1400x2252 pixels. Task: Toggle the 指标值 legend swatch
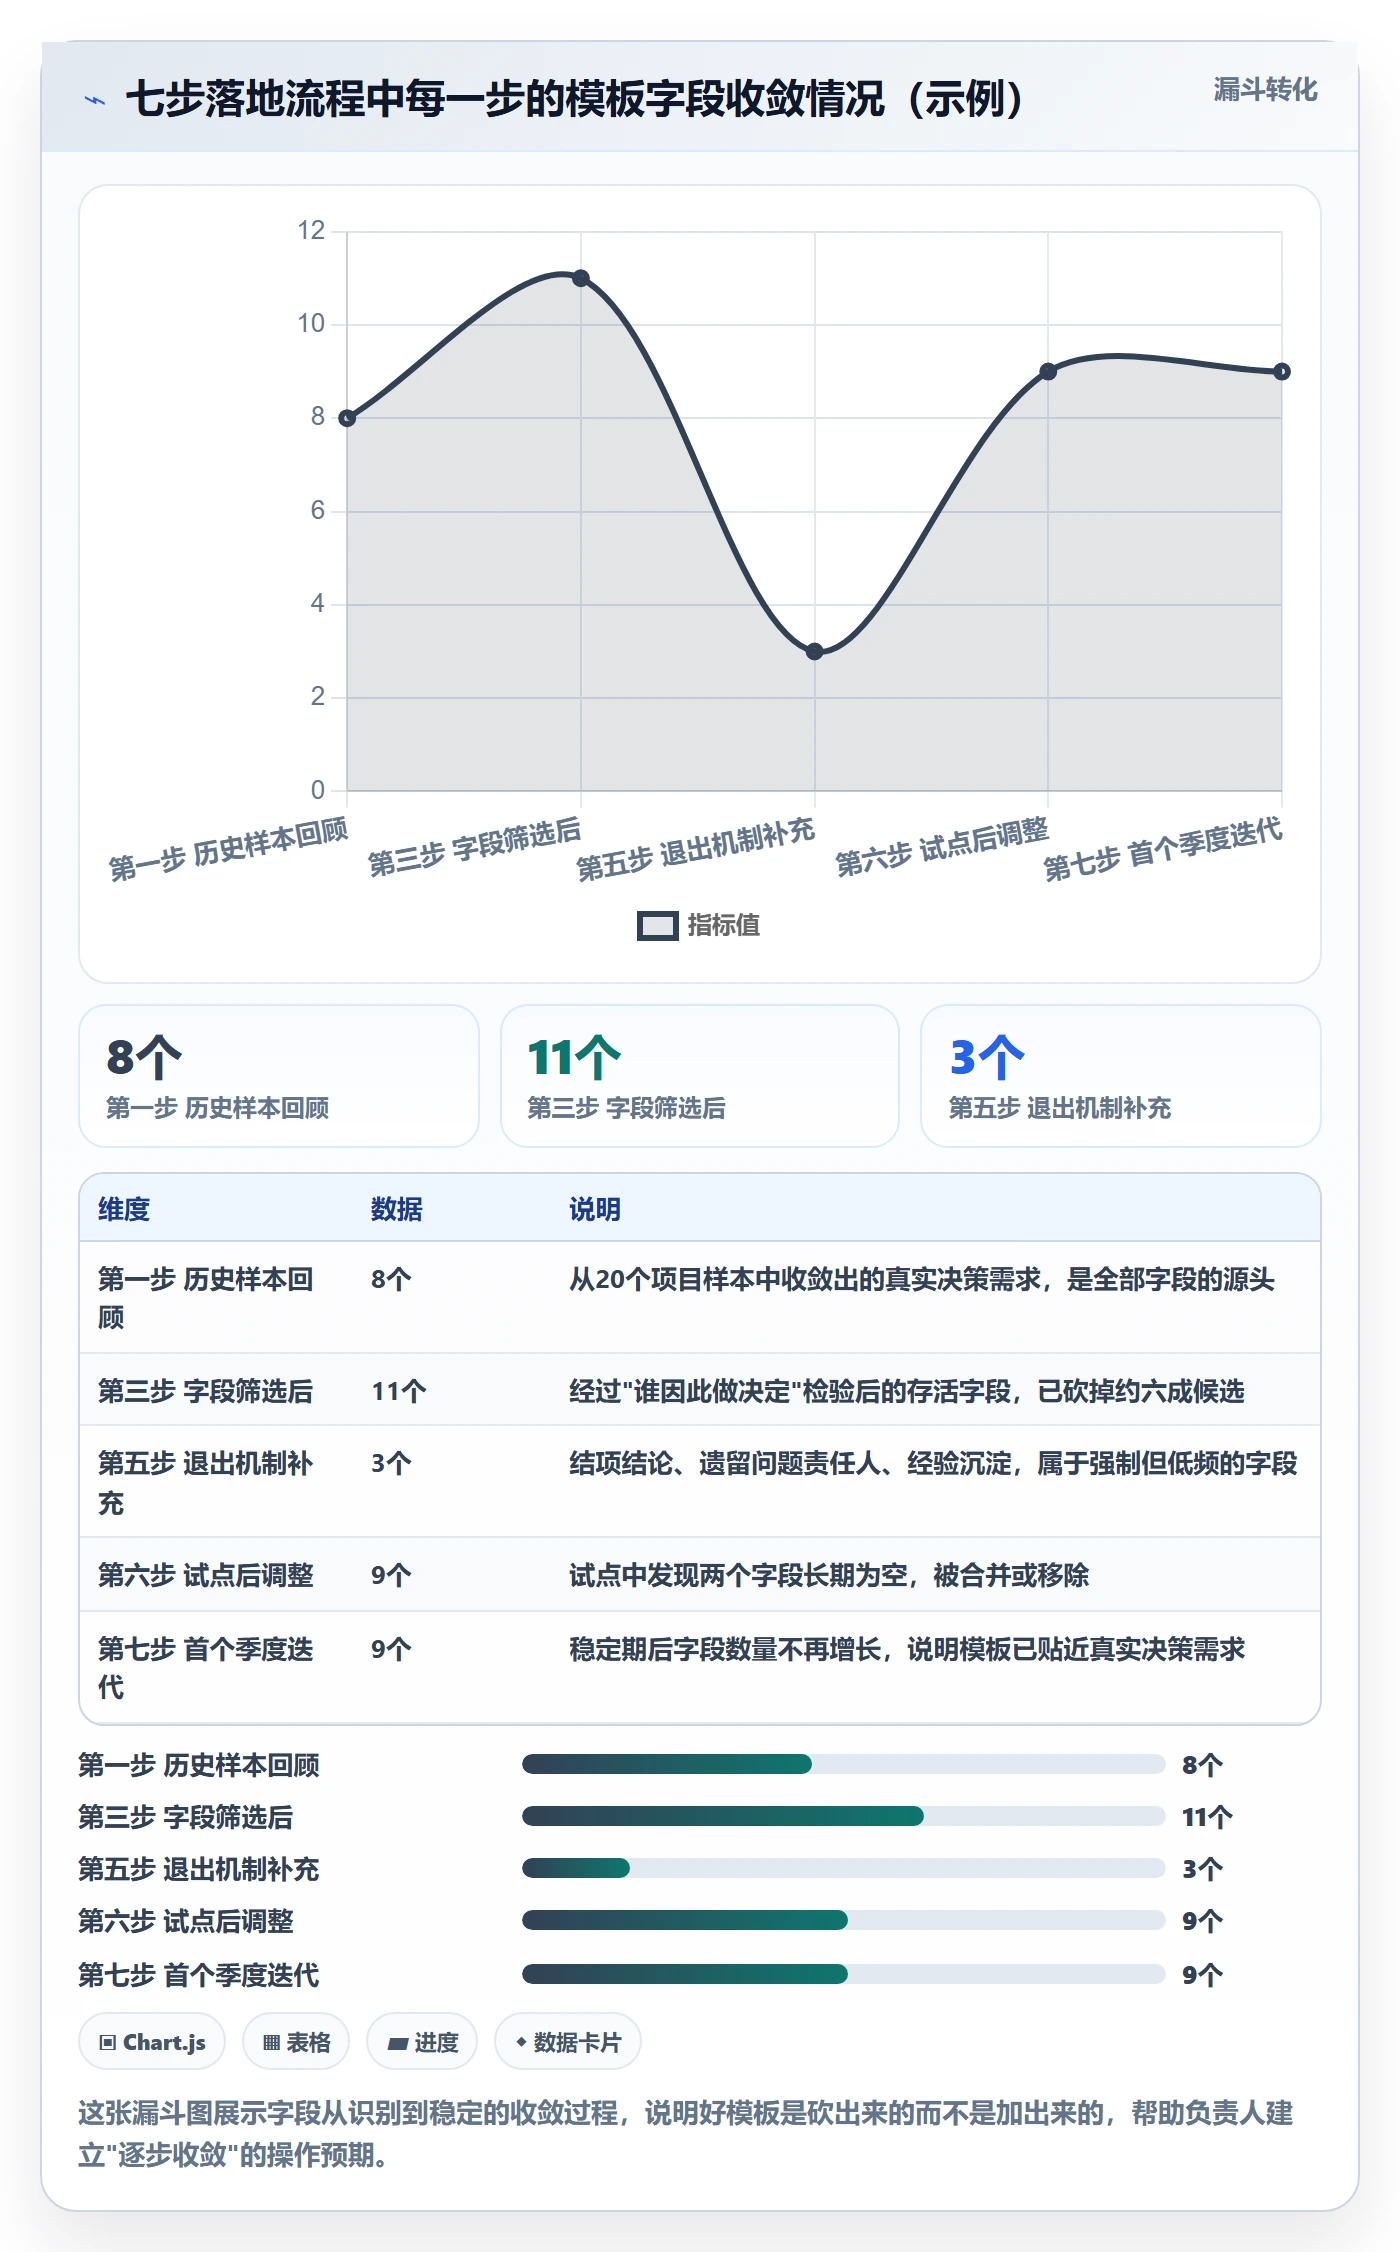(658, 926)
